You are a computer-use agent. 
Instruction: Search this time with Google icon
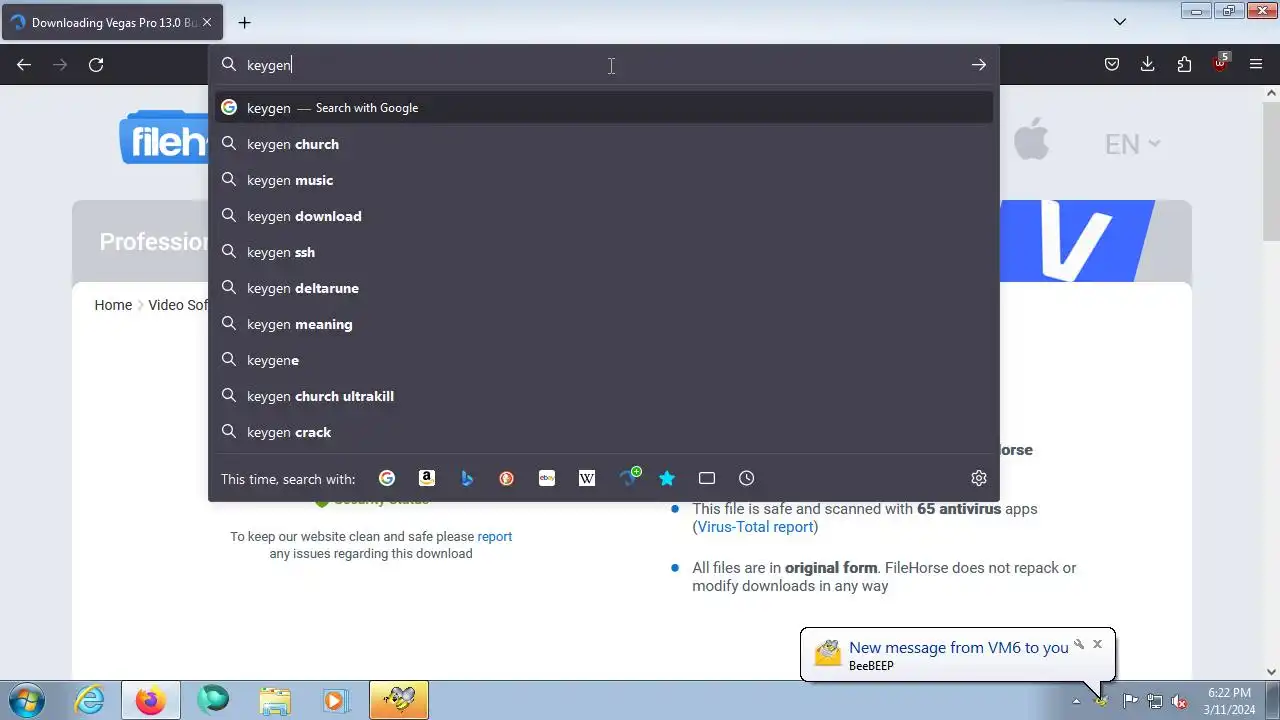click(x=387, y=478)
